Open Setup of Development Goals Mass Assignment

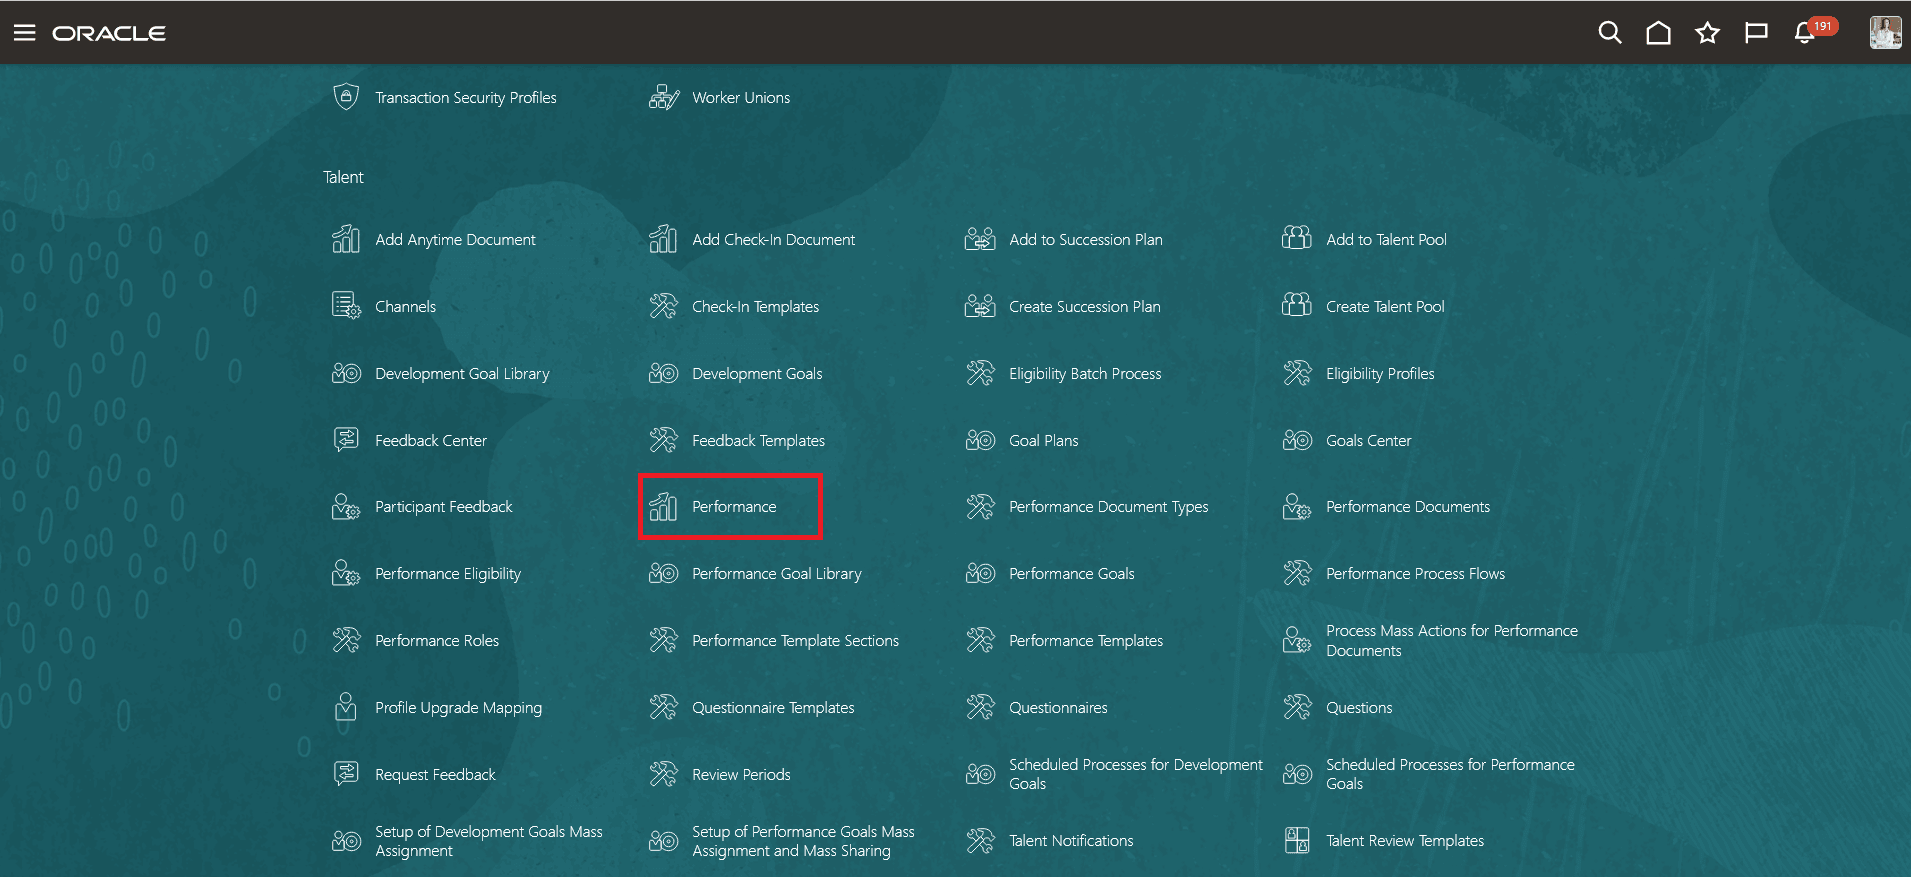[x=489, y=841]
